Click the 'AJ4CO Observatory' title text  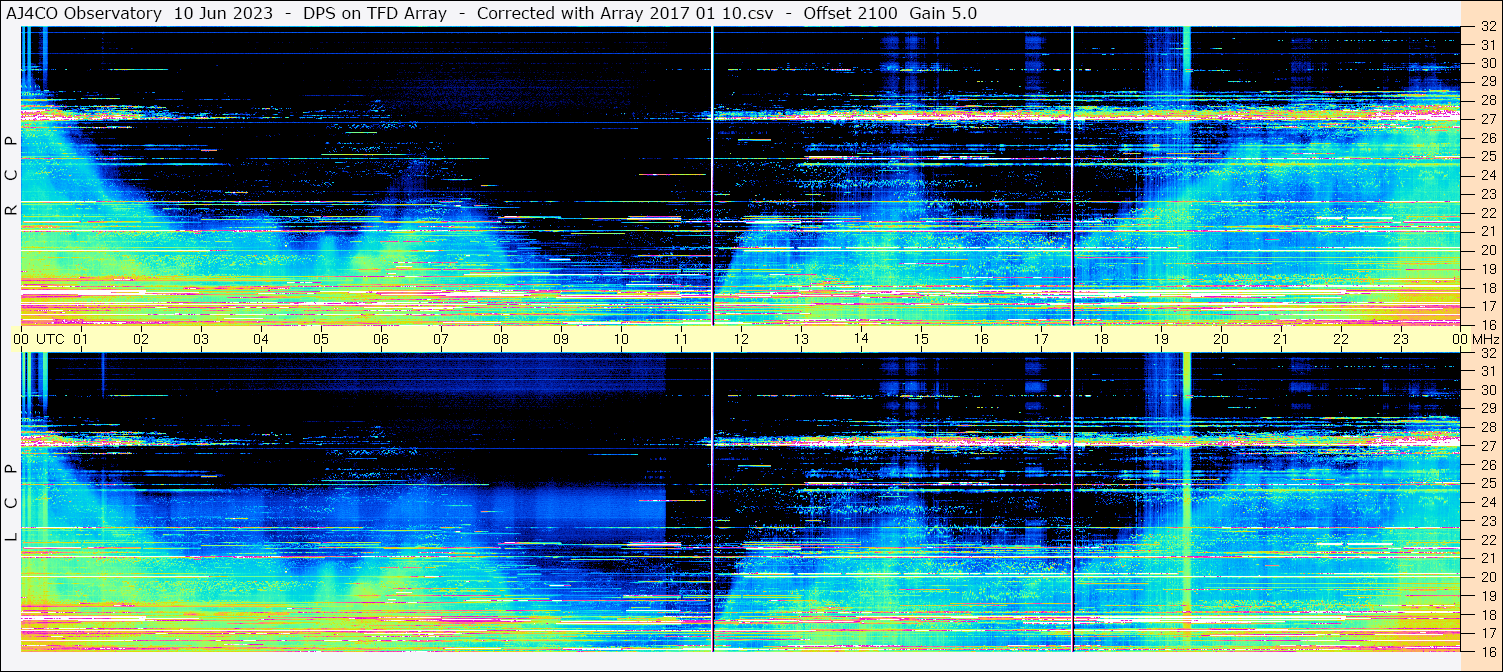pos(84,13)
